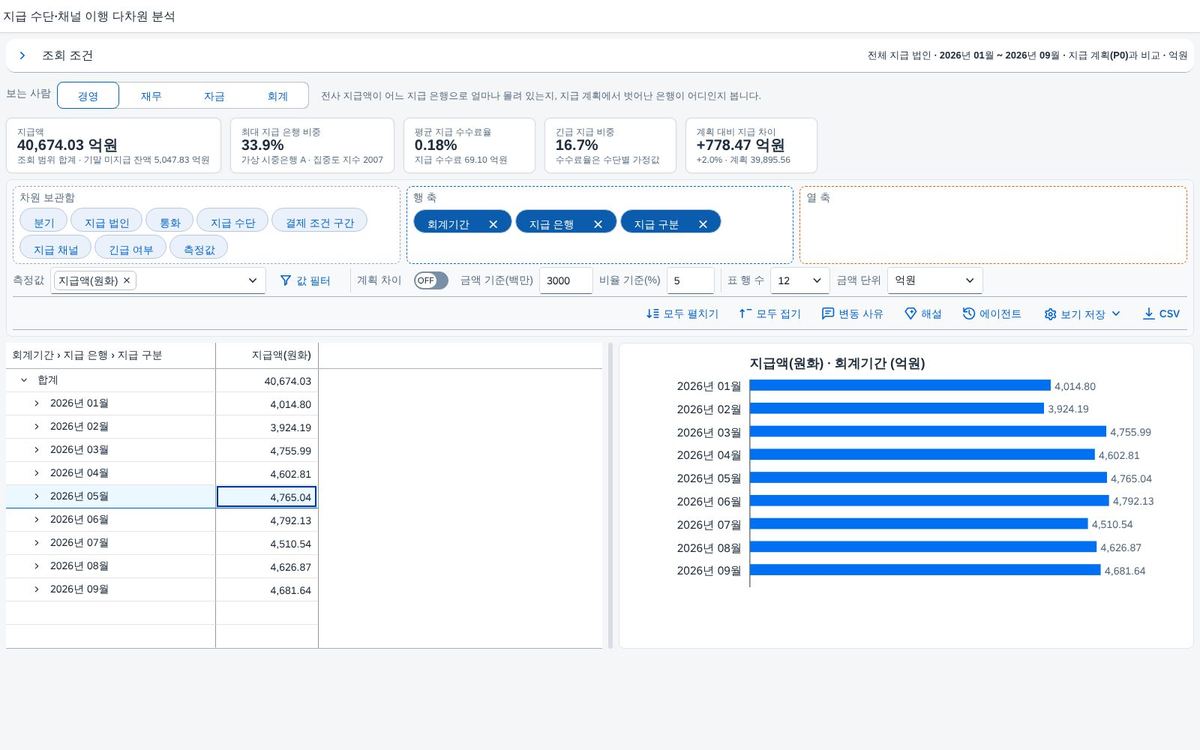Remove the 지급 은행 chip from the row axis

pyautogui.click(x=598, y=224)
